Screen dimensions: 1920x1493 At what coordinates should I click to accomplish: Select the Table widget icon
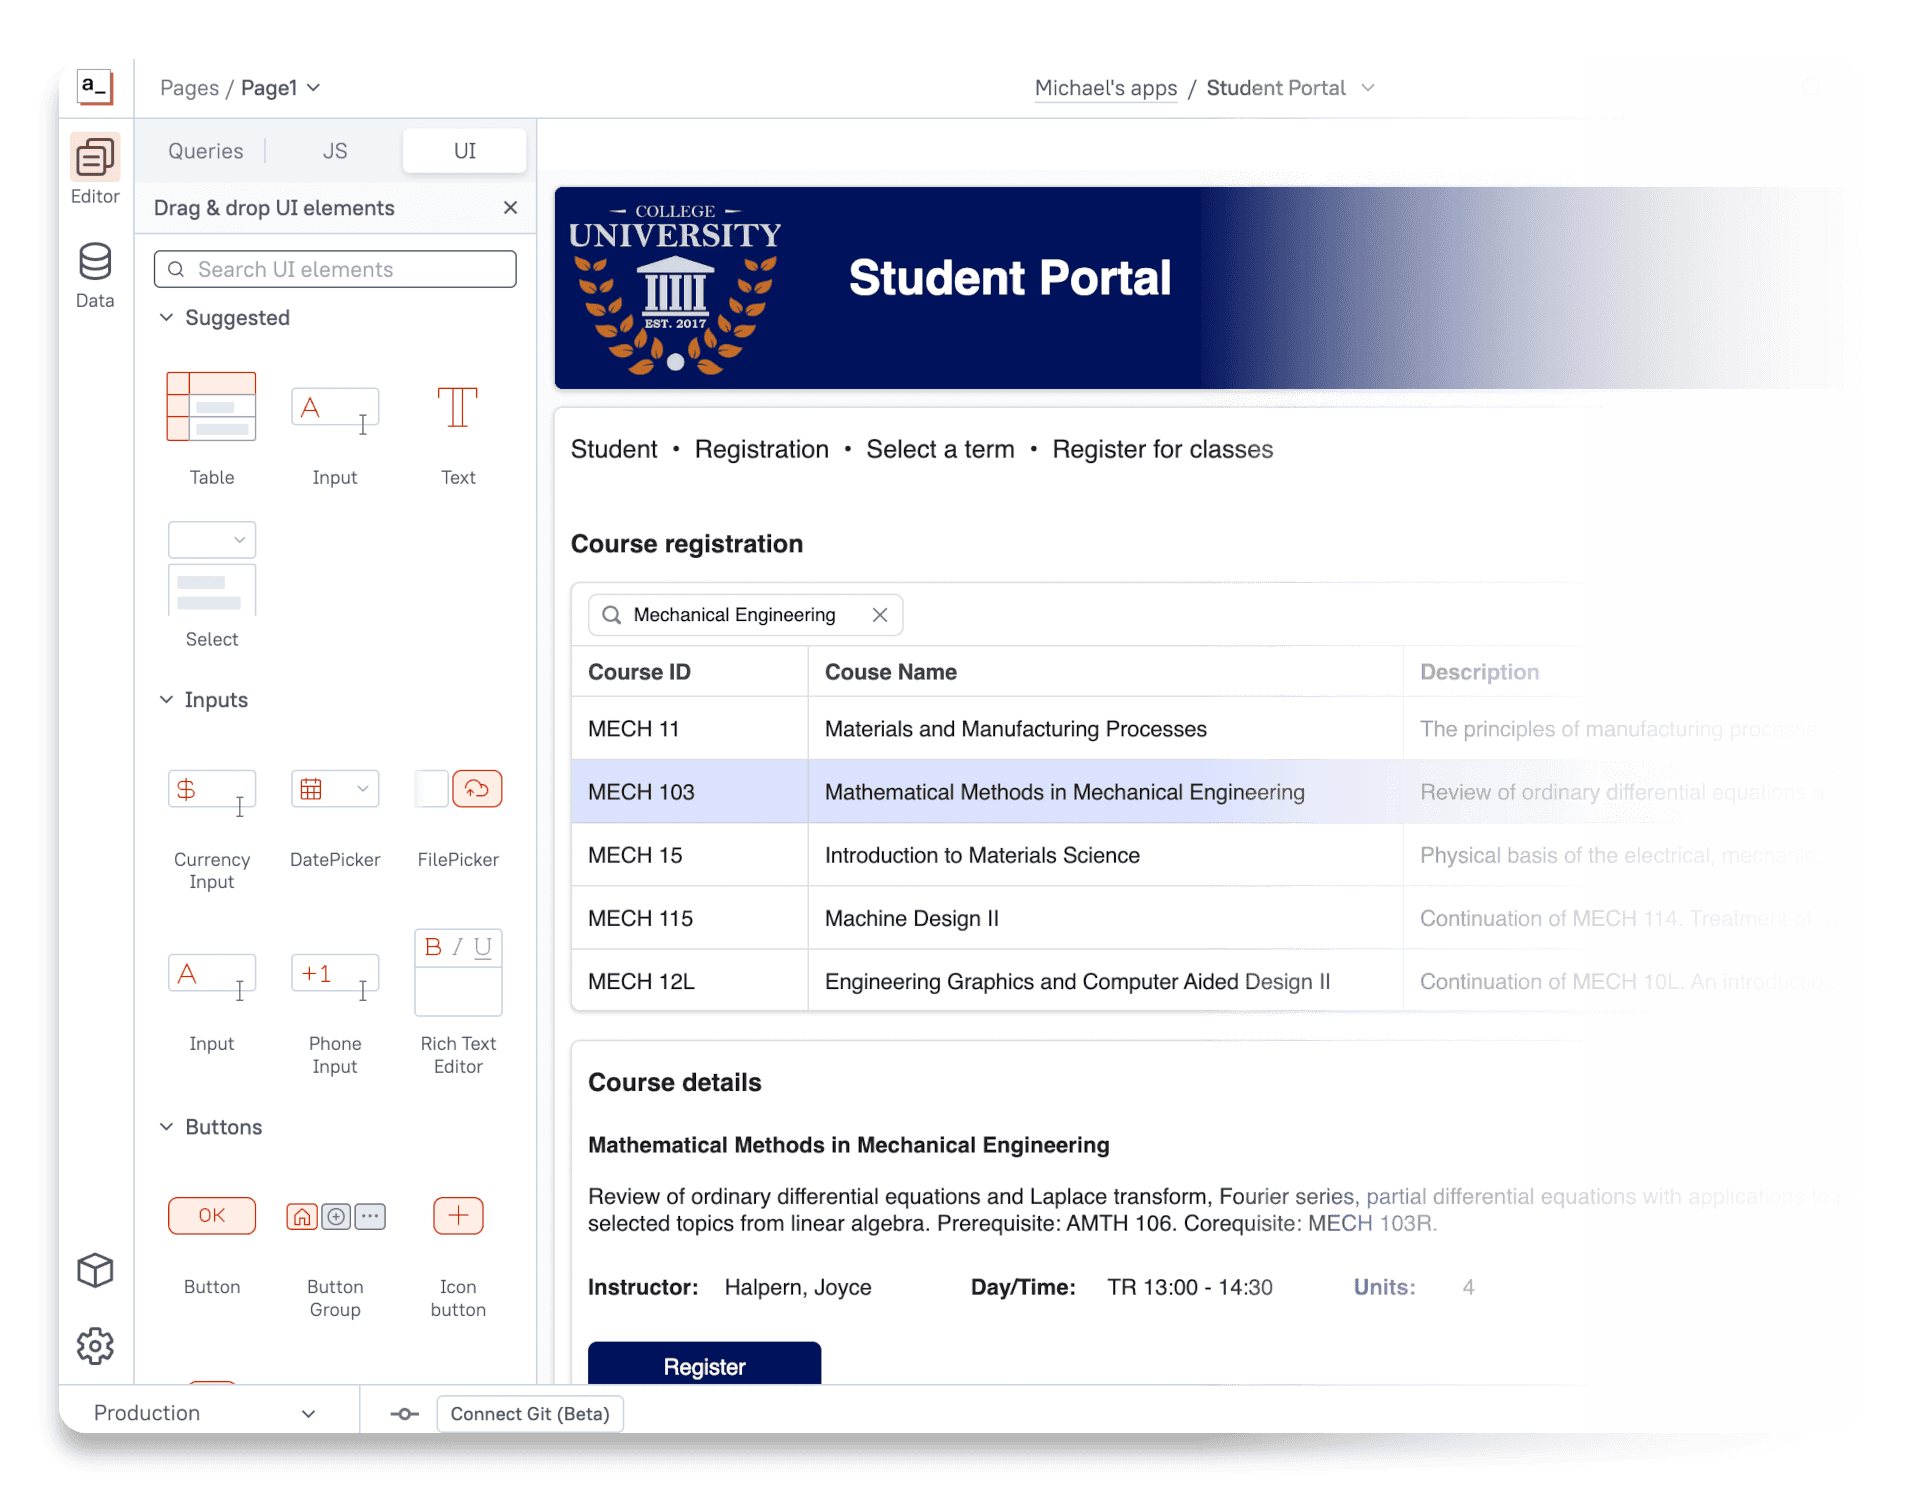[x=211, y=407]
